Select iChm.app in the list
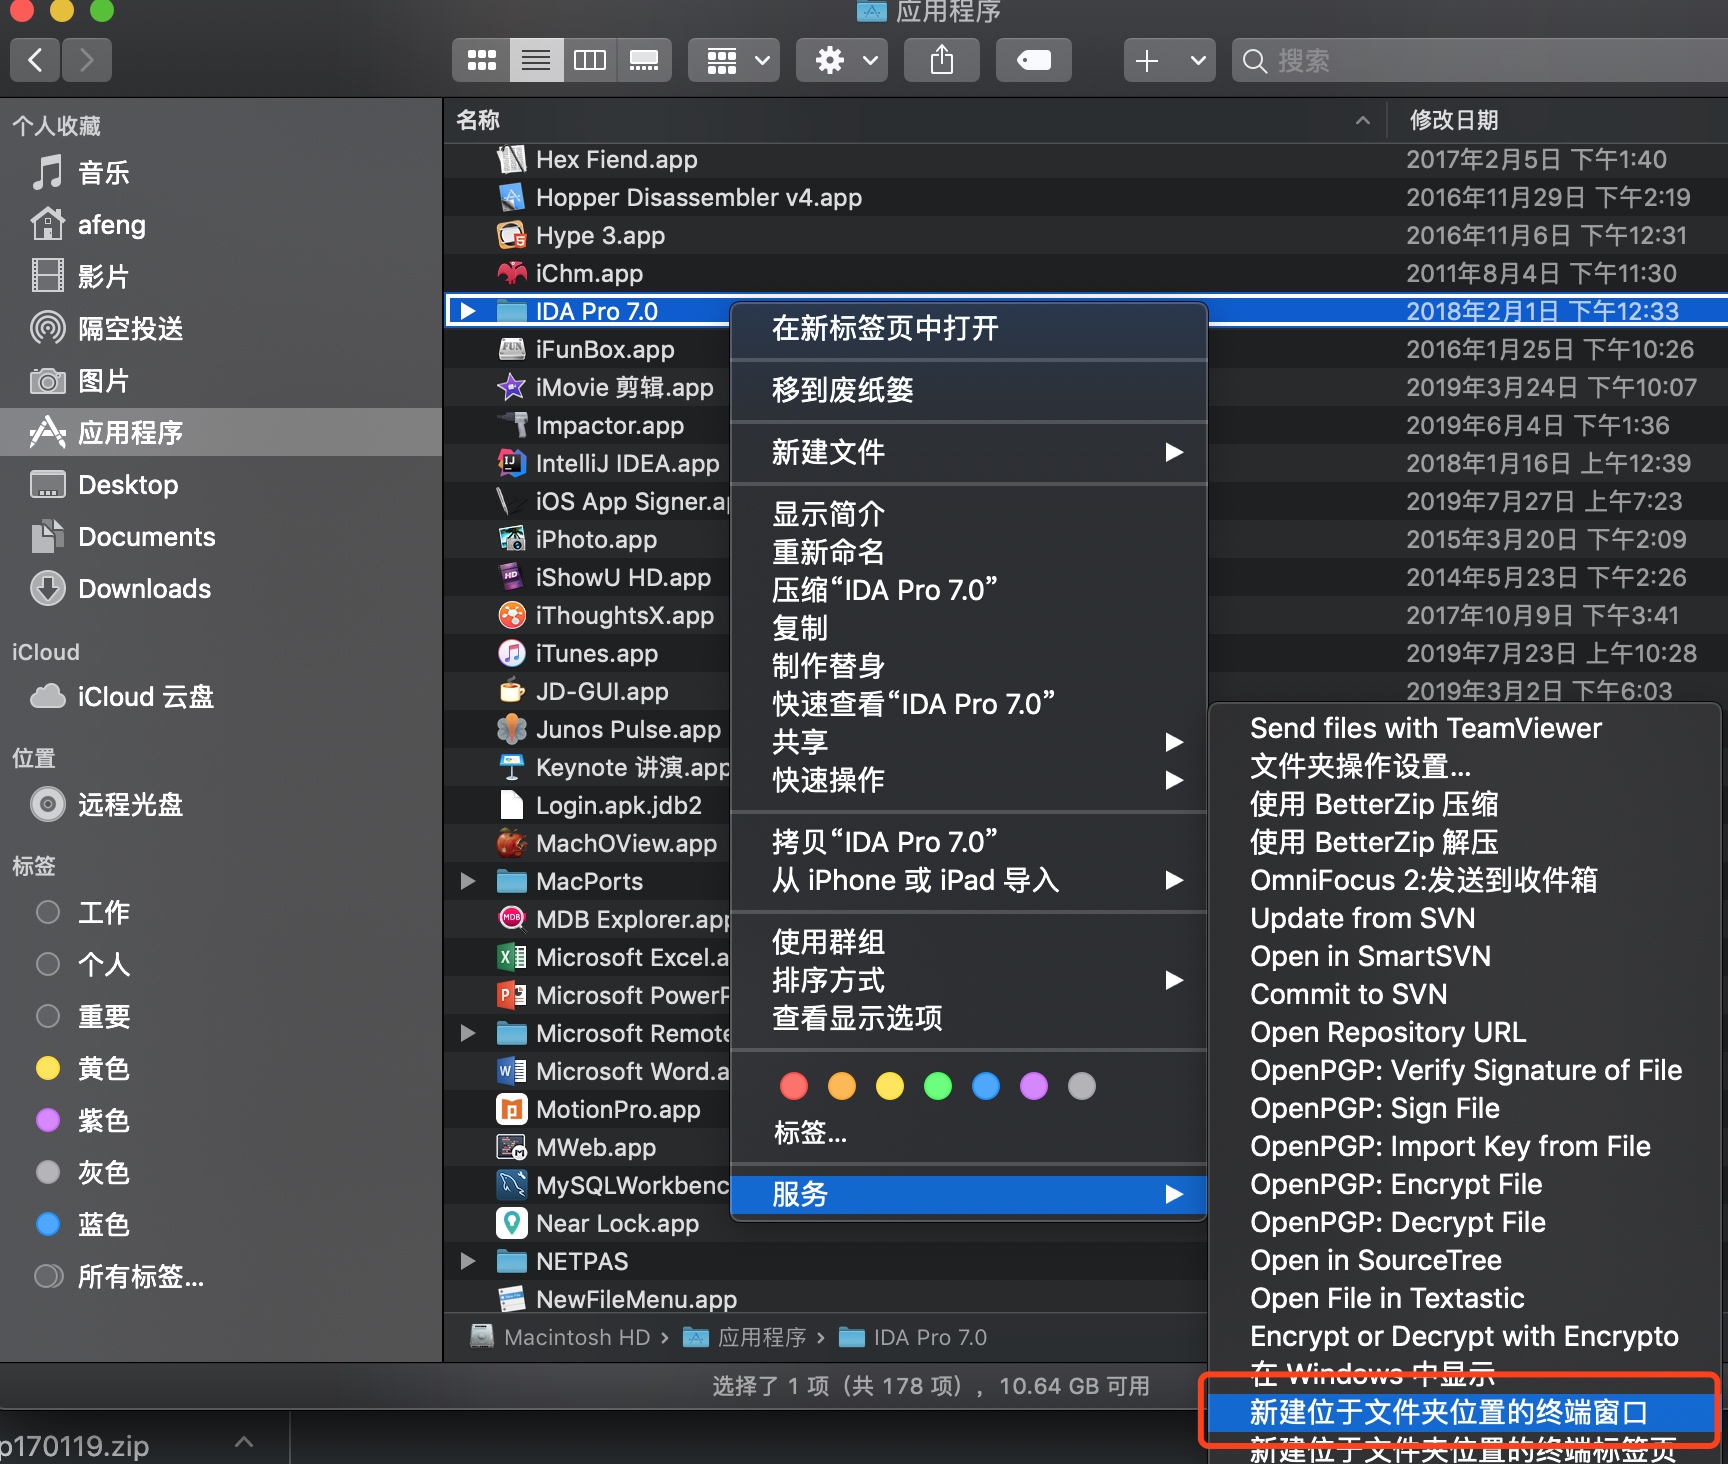 (x=1085, y=273)
